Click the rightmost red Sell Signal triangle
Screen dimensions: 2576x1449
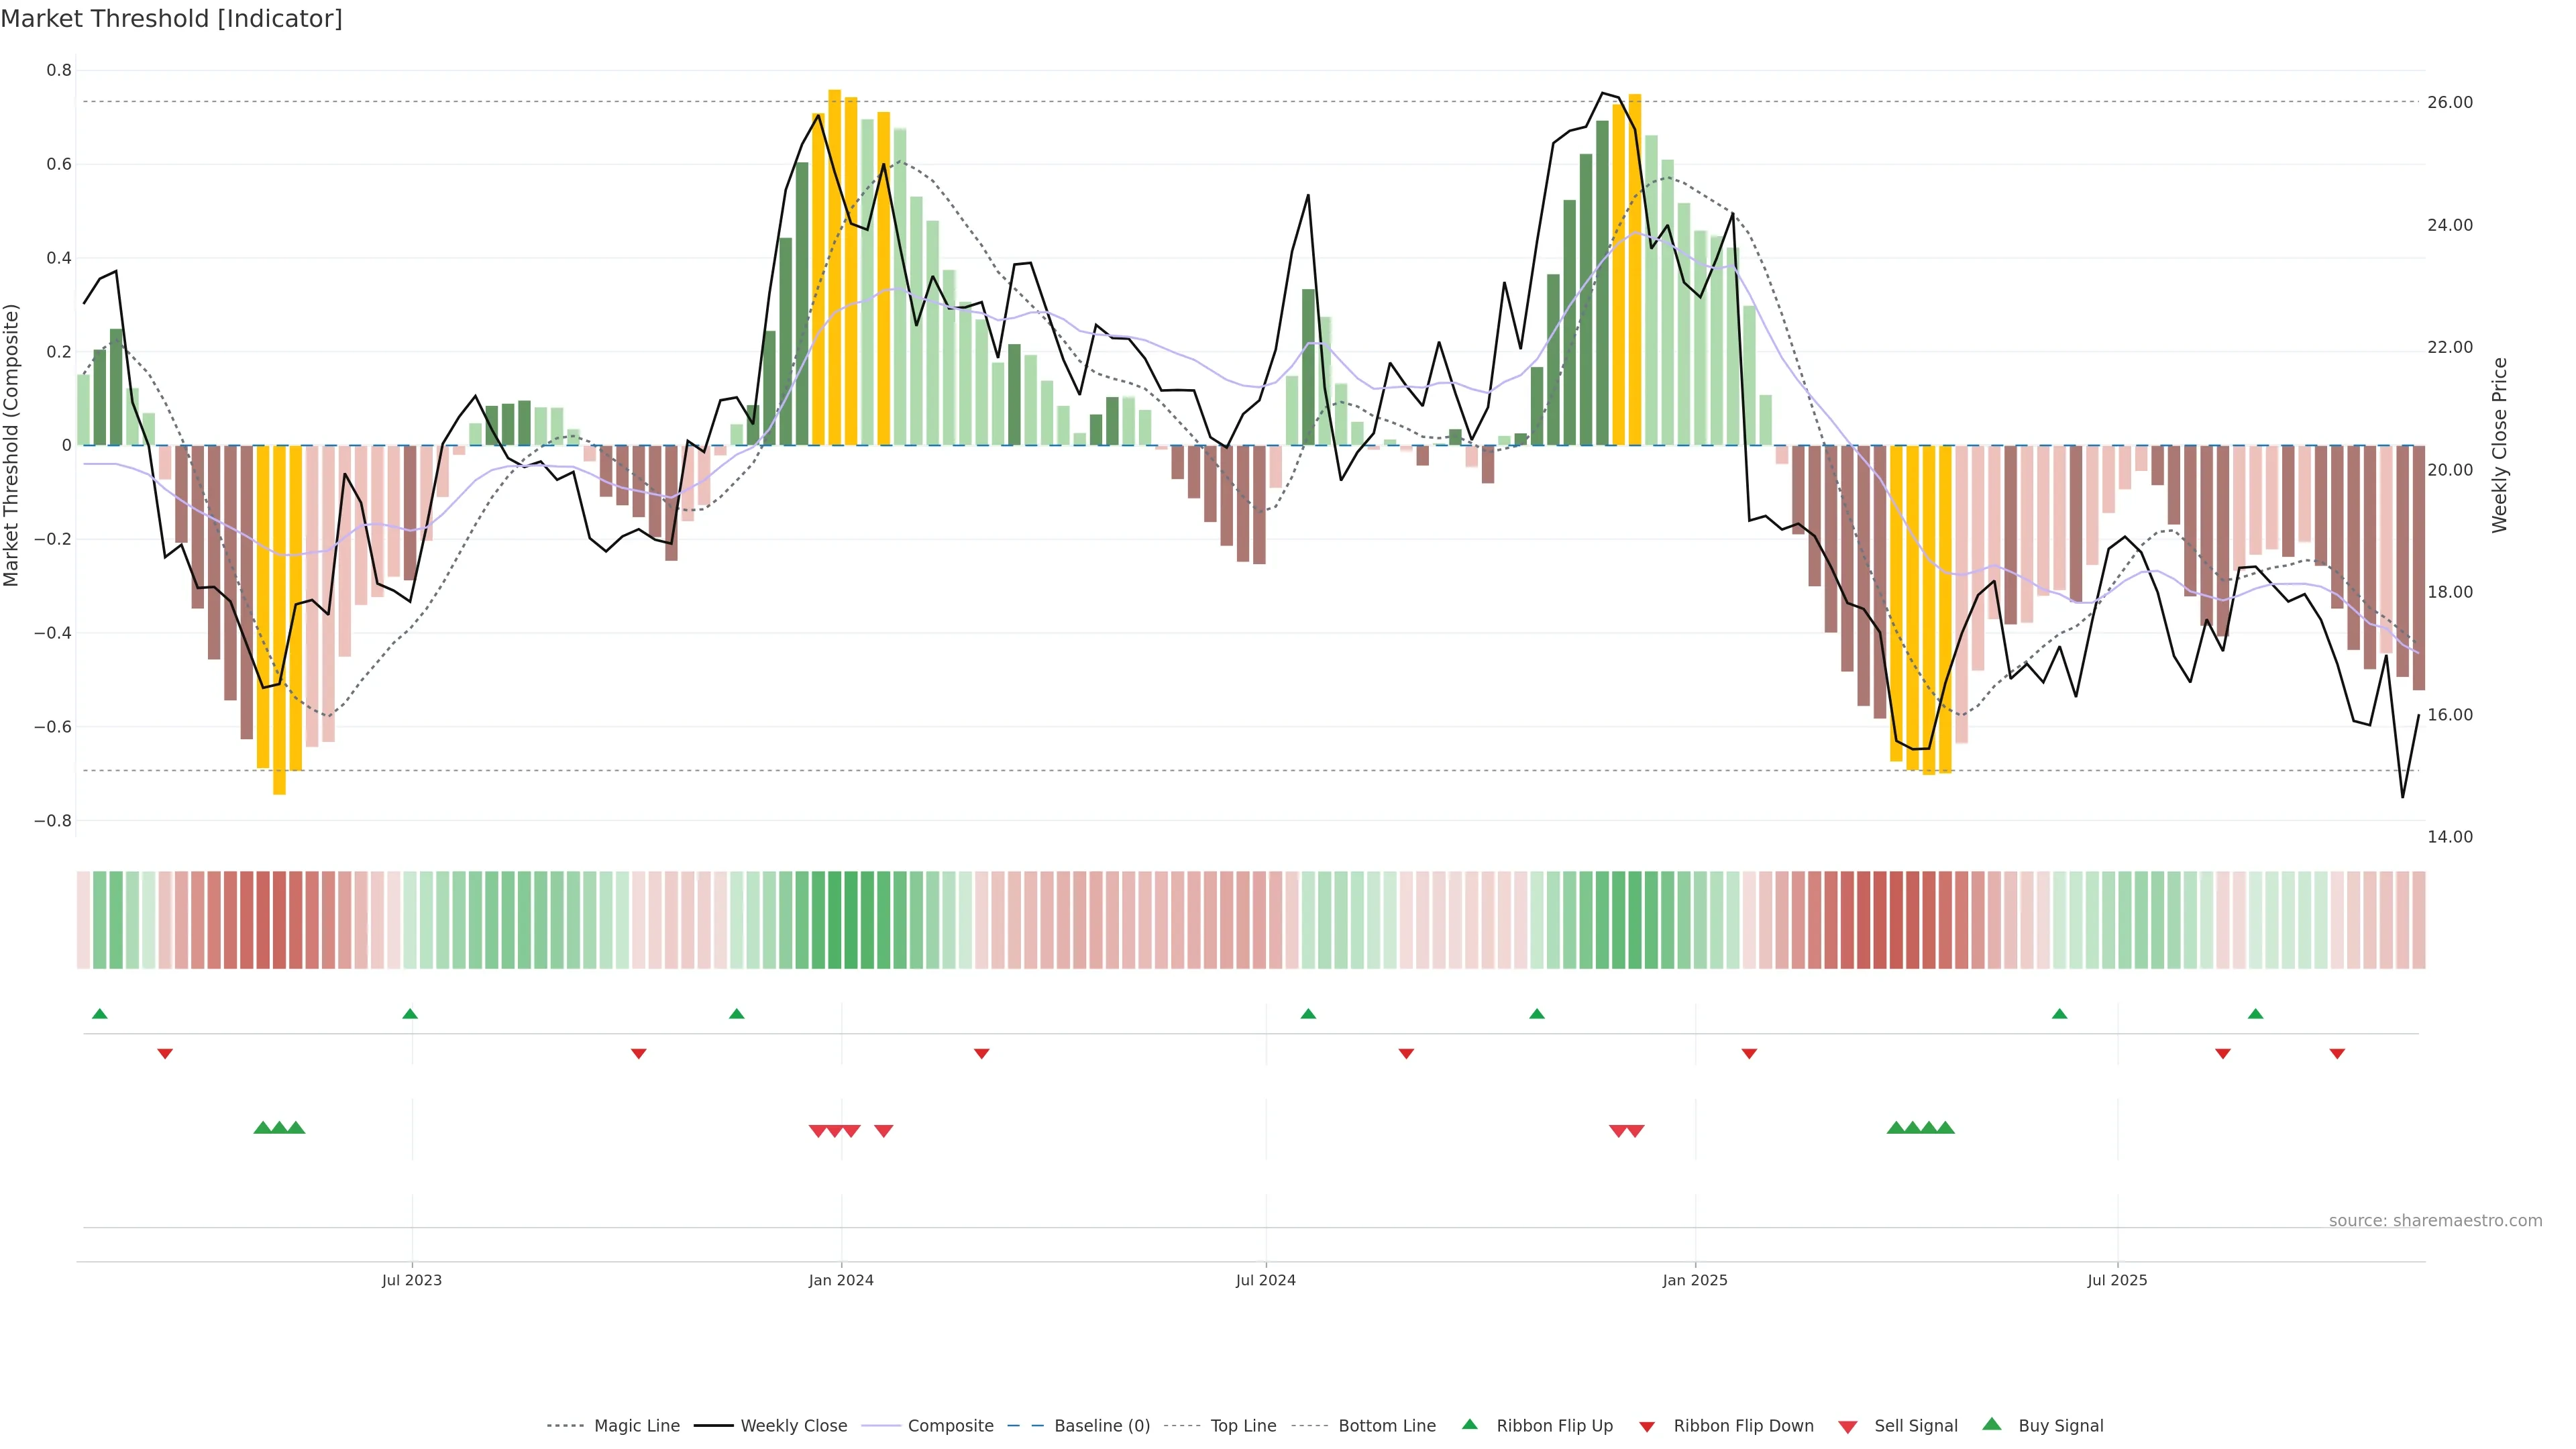(1635, 1131)
